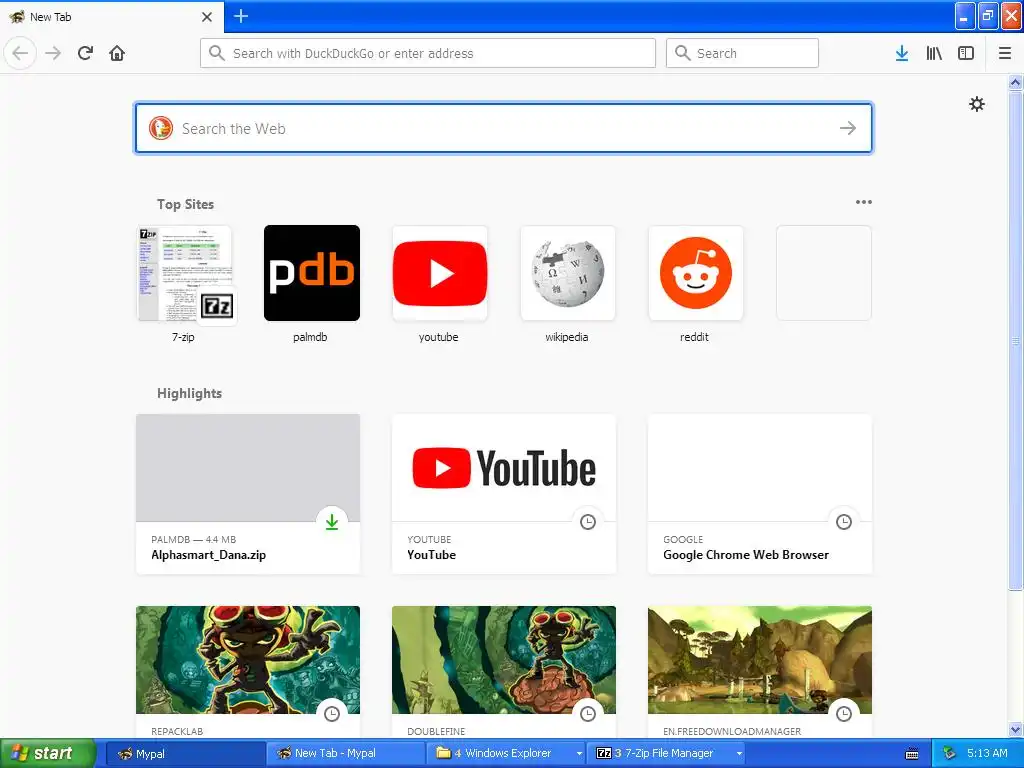Click magnifier icon in address bar
The height and width of the screenshot is (768, 1024).
tap(217, 53)
